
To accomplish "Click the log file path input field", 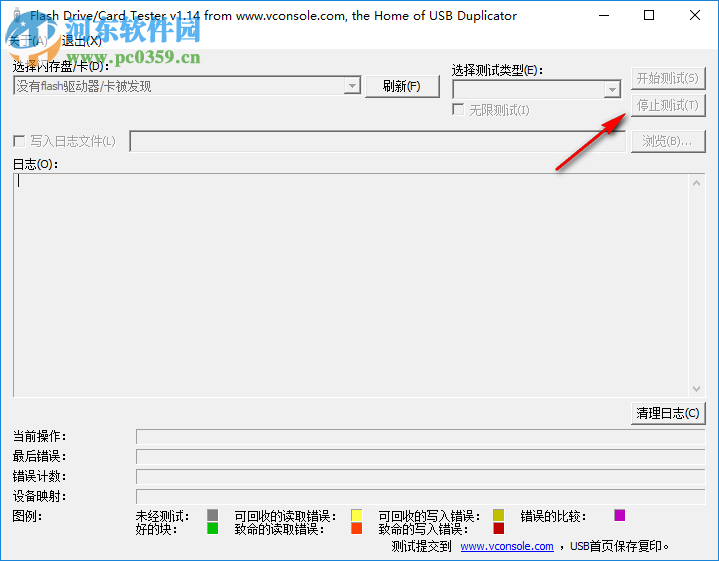I will click(377, 141).
